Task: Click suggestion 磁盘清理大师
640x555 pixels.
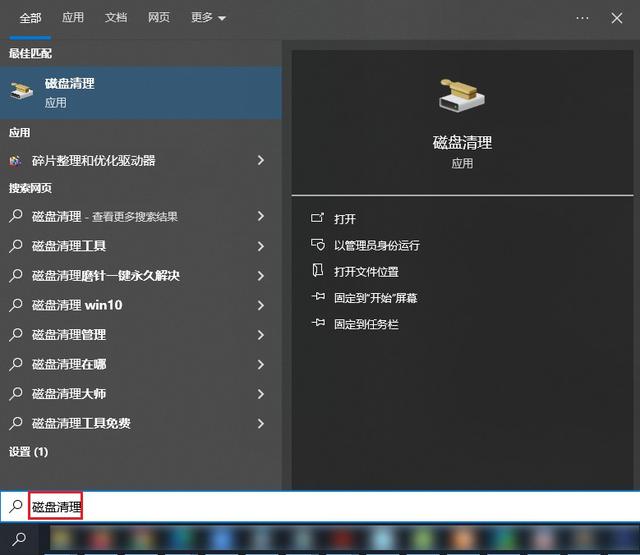Action: pyautogui.click(x=69, y=394)
